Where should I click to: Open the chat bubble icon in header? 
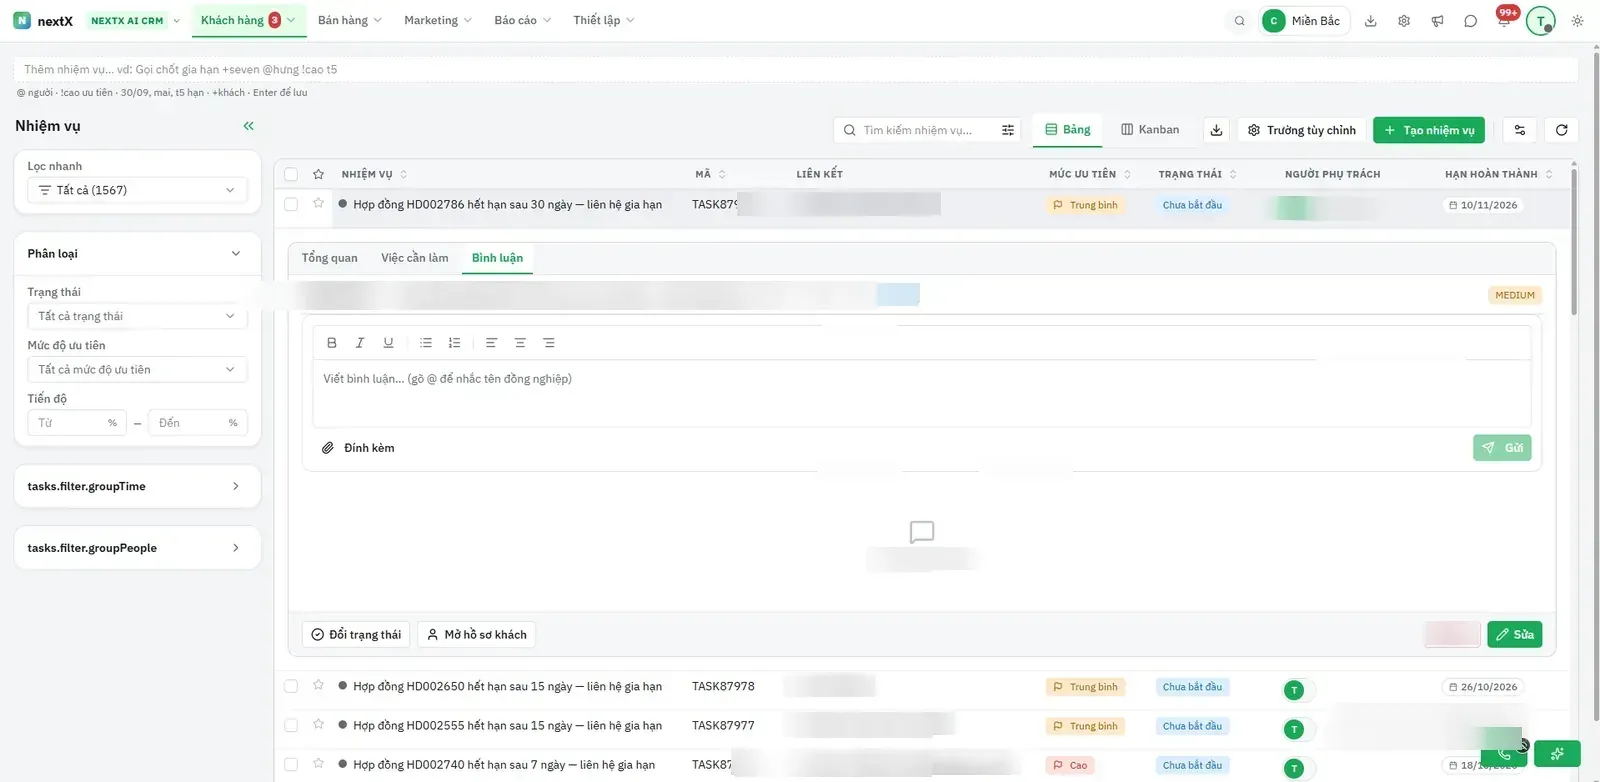(1470, 21)
